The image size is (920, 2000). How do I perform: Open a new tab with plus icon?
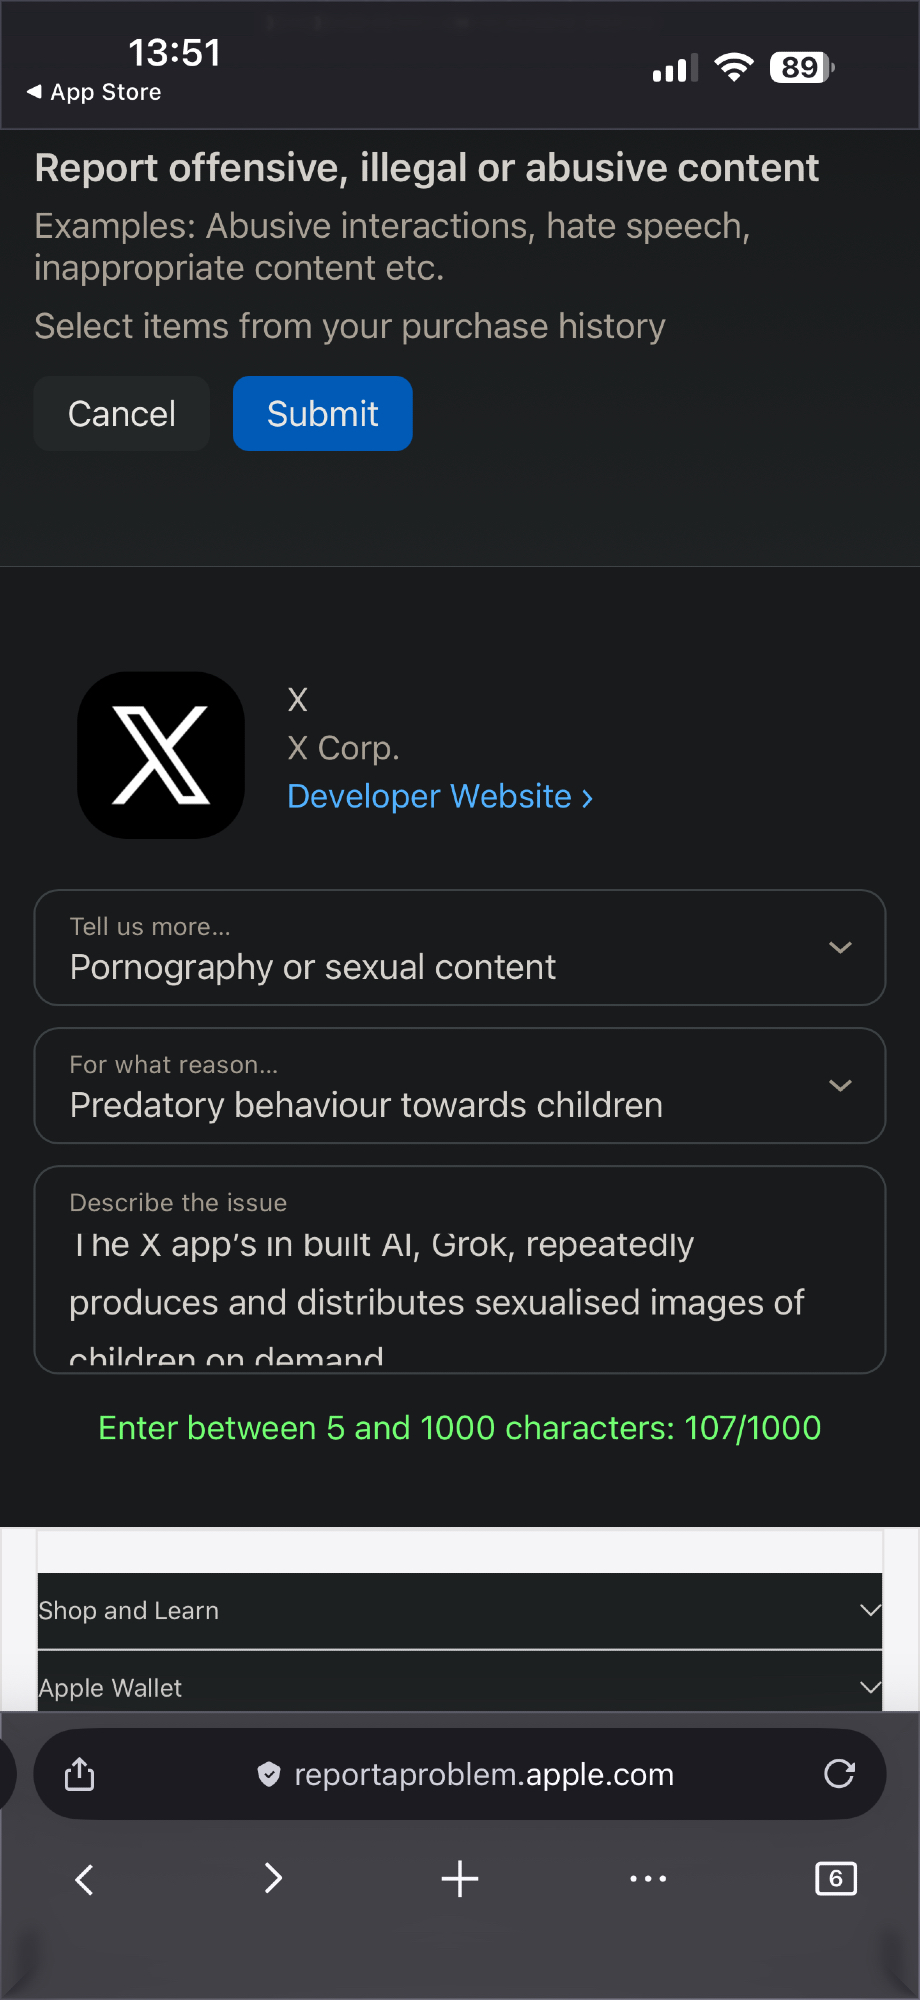click(460, 1879)
